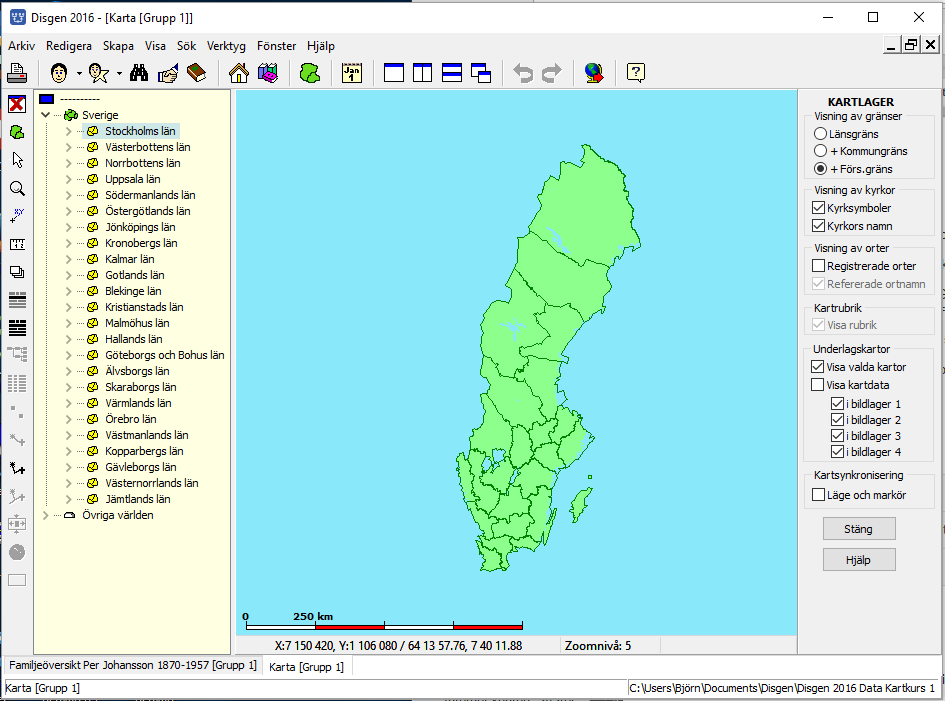945x701 pixels.
Task: Open the Arkiv menu
Action: click(x=22, y=46)
